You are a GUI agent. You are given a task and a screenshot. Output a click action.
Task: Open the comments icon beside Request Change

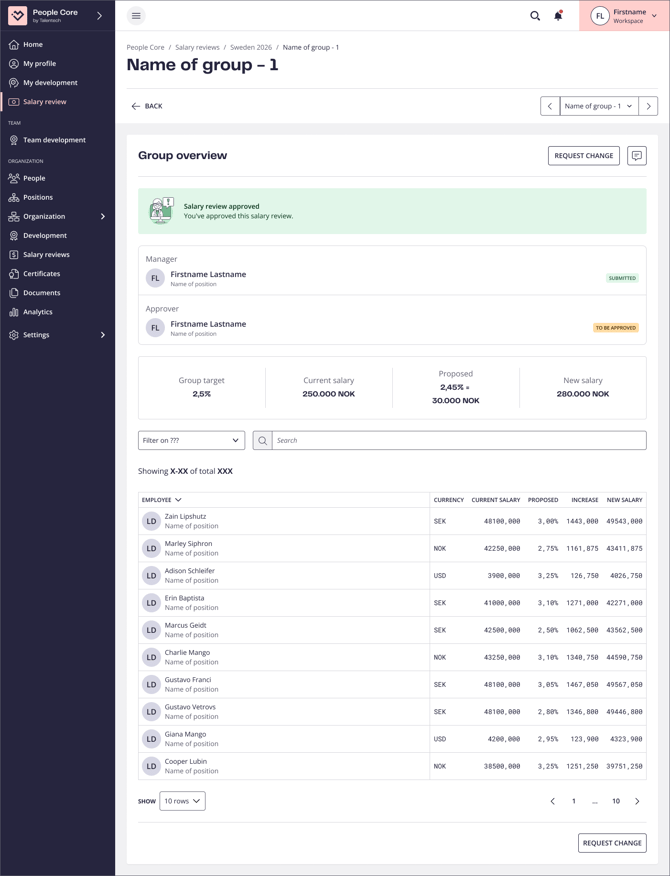(637, 156)
